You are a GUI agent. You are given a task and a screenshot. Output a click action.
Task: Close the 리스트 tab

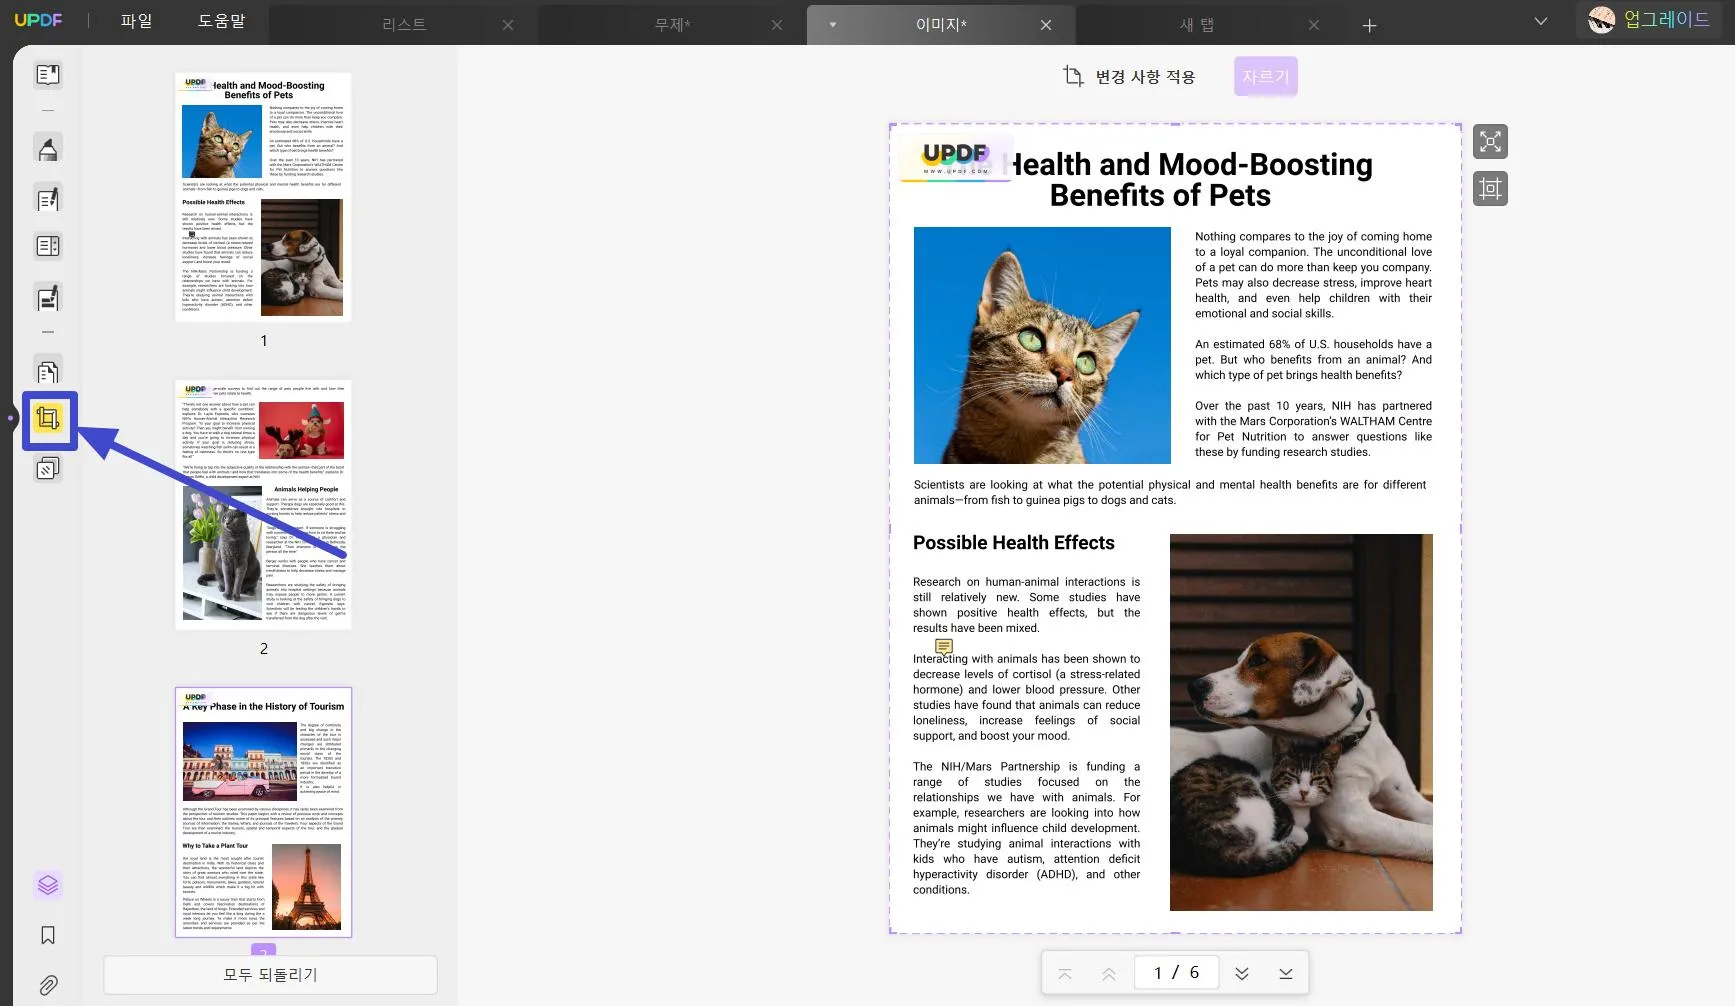click(508, 25)
